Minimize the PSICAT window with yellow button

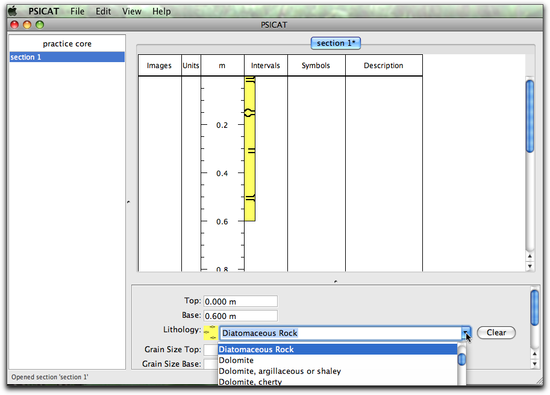(27, 25)
